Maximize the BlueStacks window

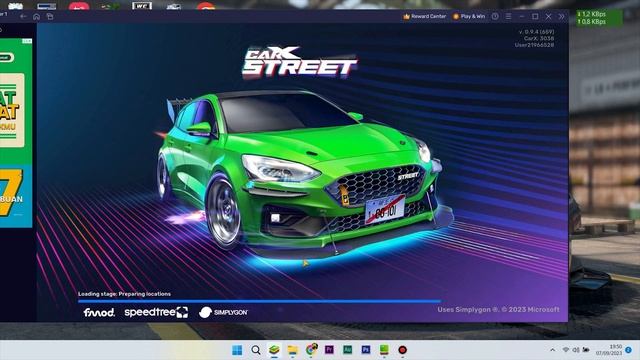point(535,16)
